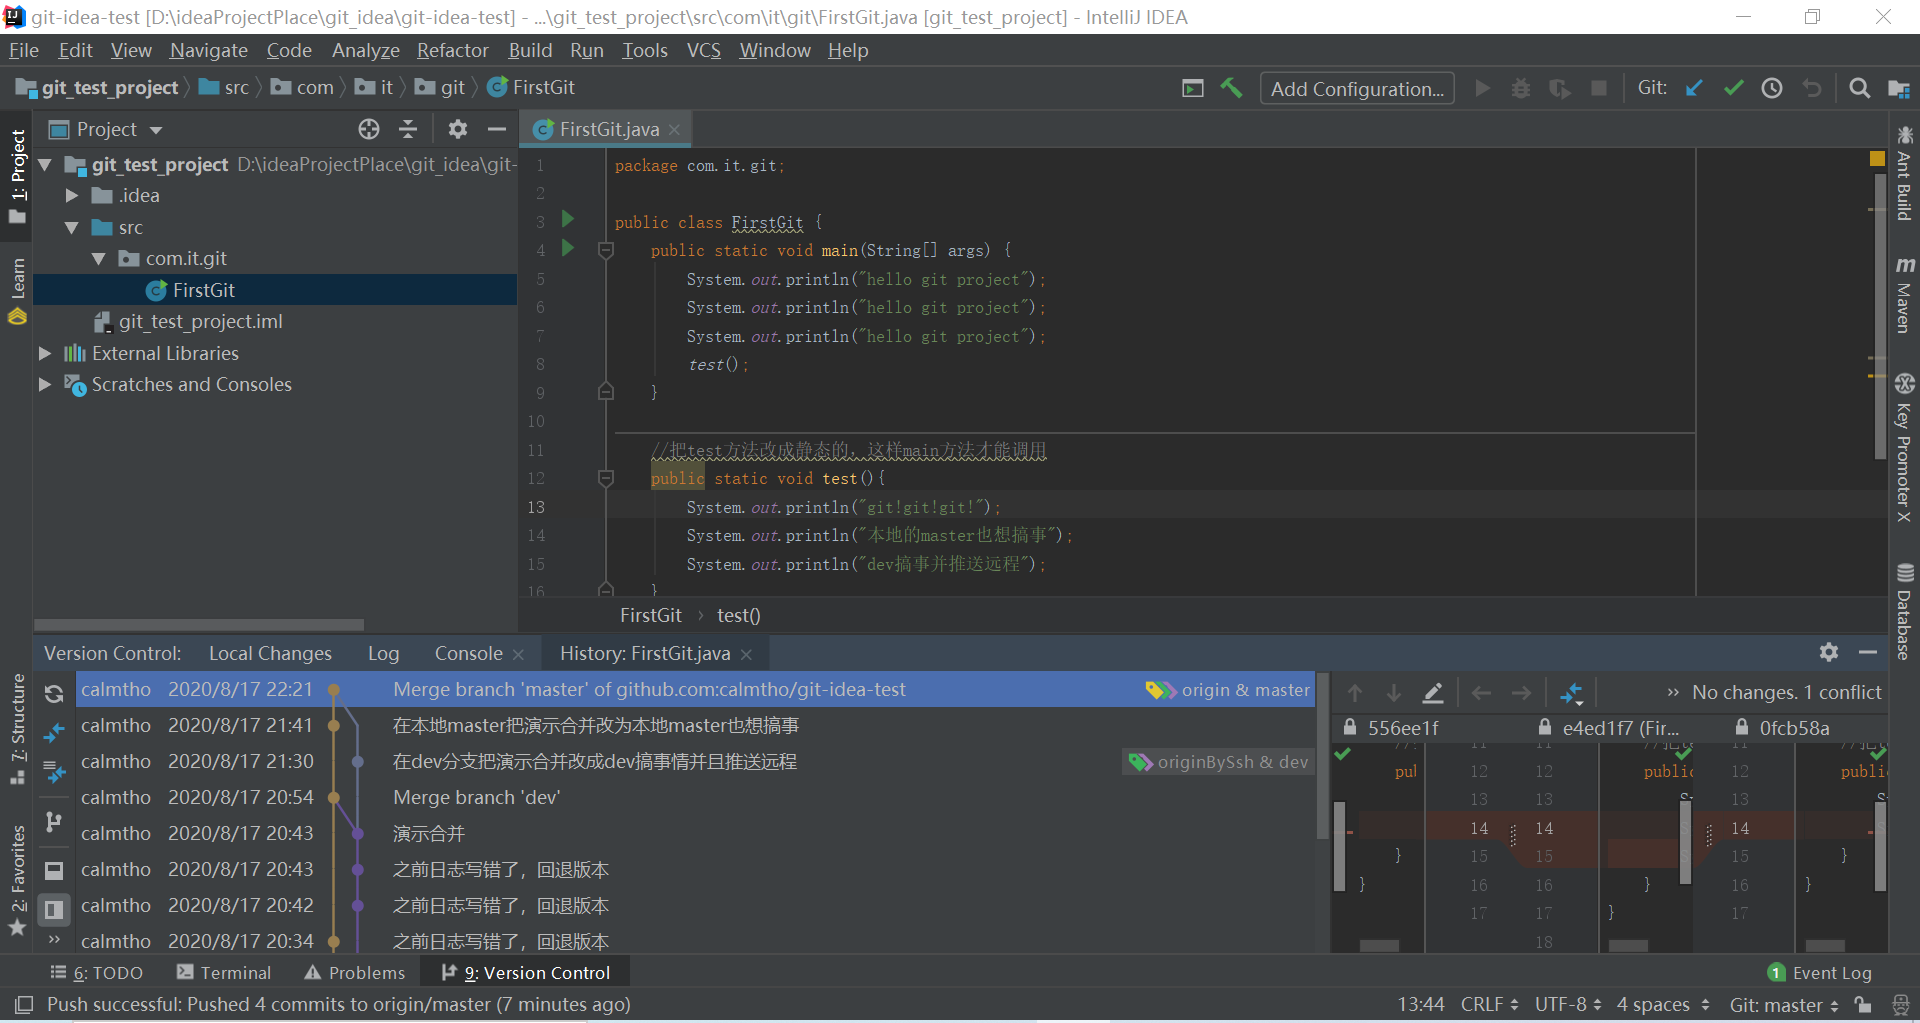The height and width of the screenshot is (1023, 1920).
Task: Select the 'Merge branch dev' commit row
Action: pyautogui.click(x=695, y=797)
